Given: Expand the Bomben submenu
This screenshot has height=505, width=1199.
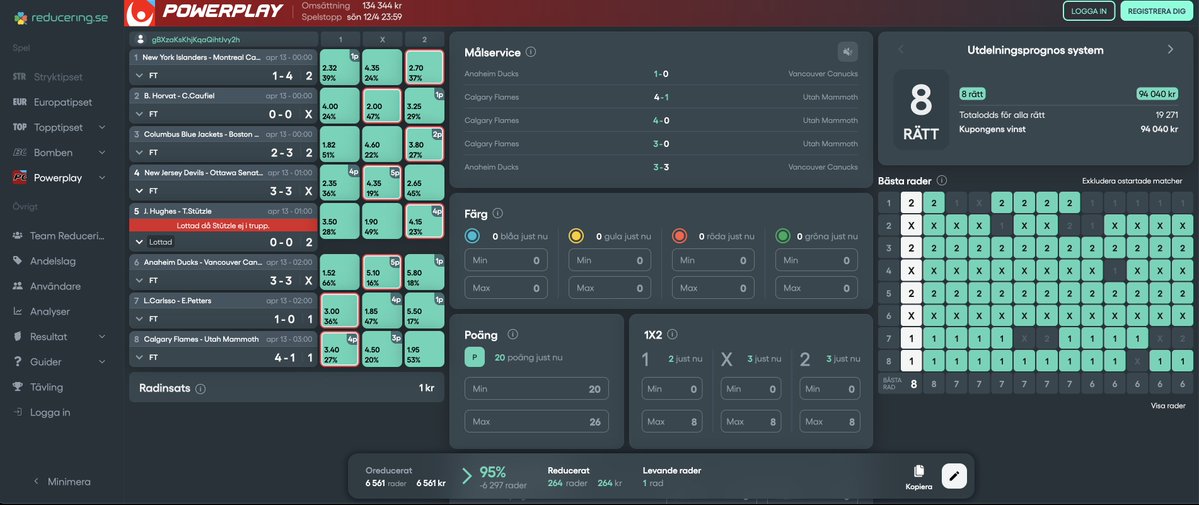Looking at the screenshot, I should tap(102, 153).
